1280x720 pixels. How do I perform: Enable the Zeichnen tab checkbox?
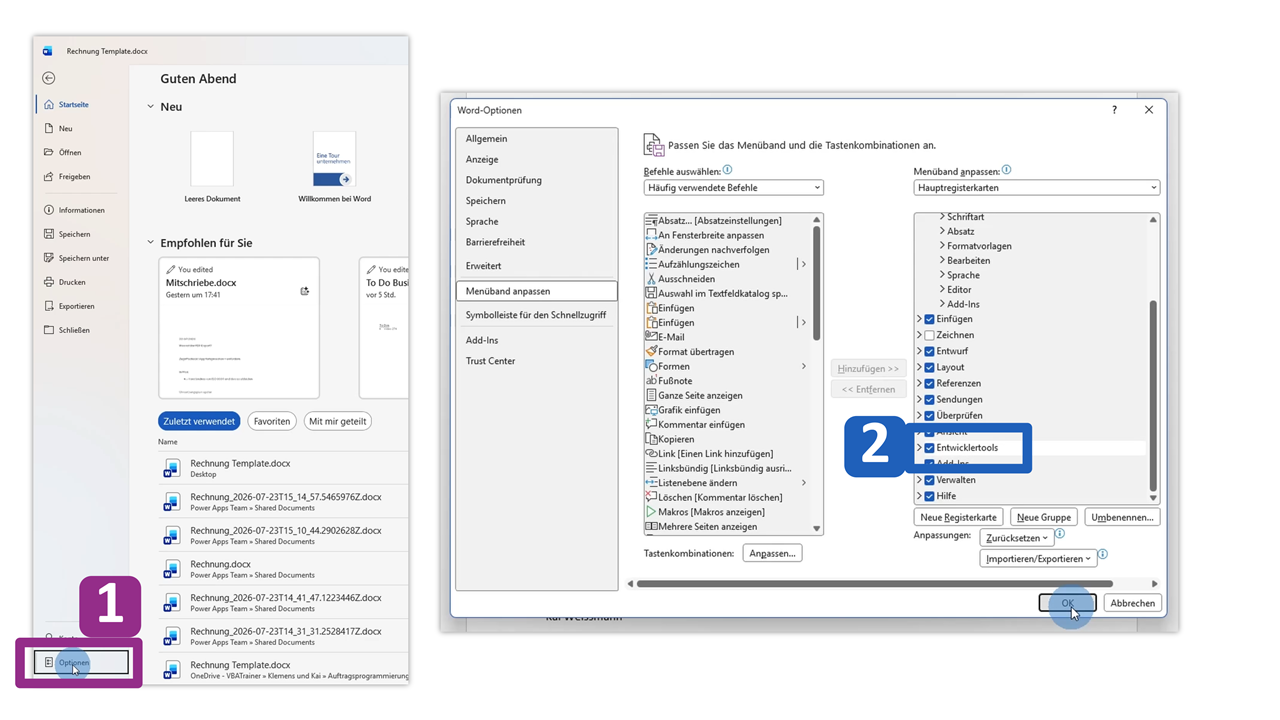tap(929, 335)
